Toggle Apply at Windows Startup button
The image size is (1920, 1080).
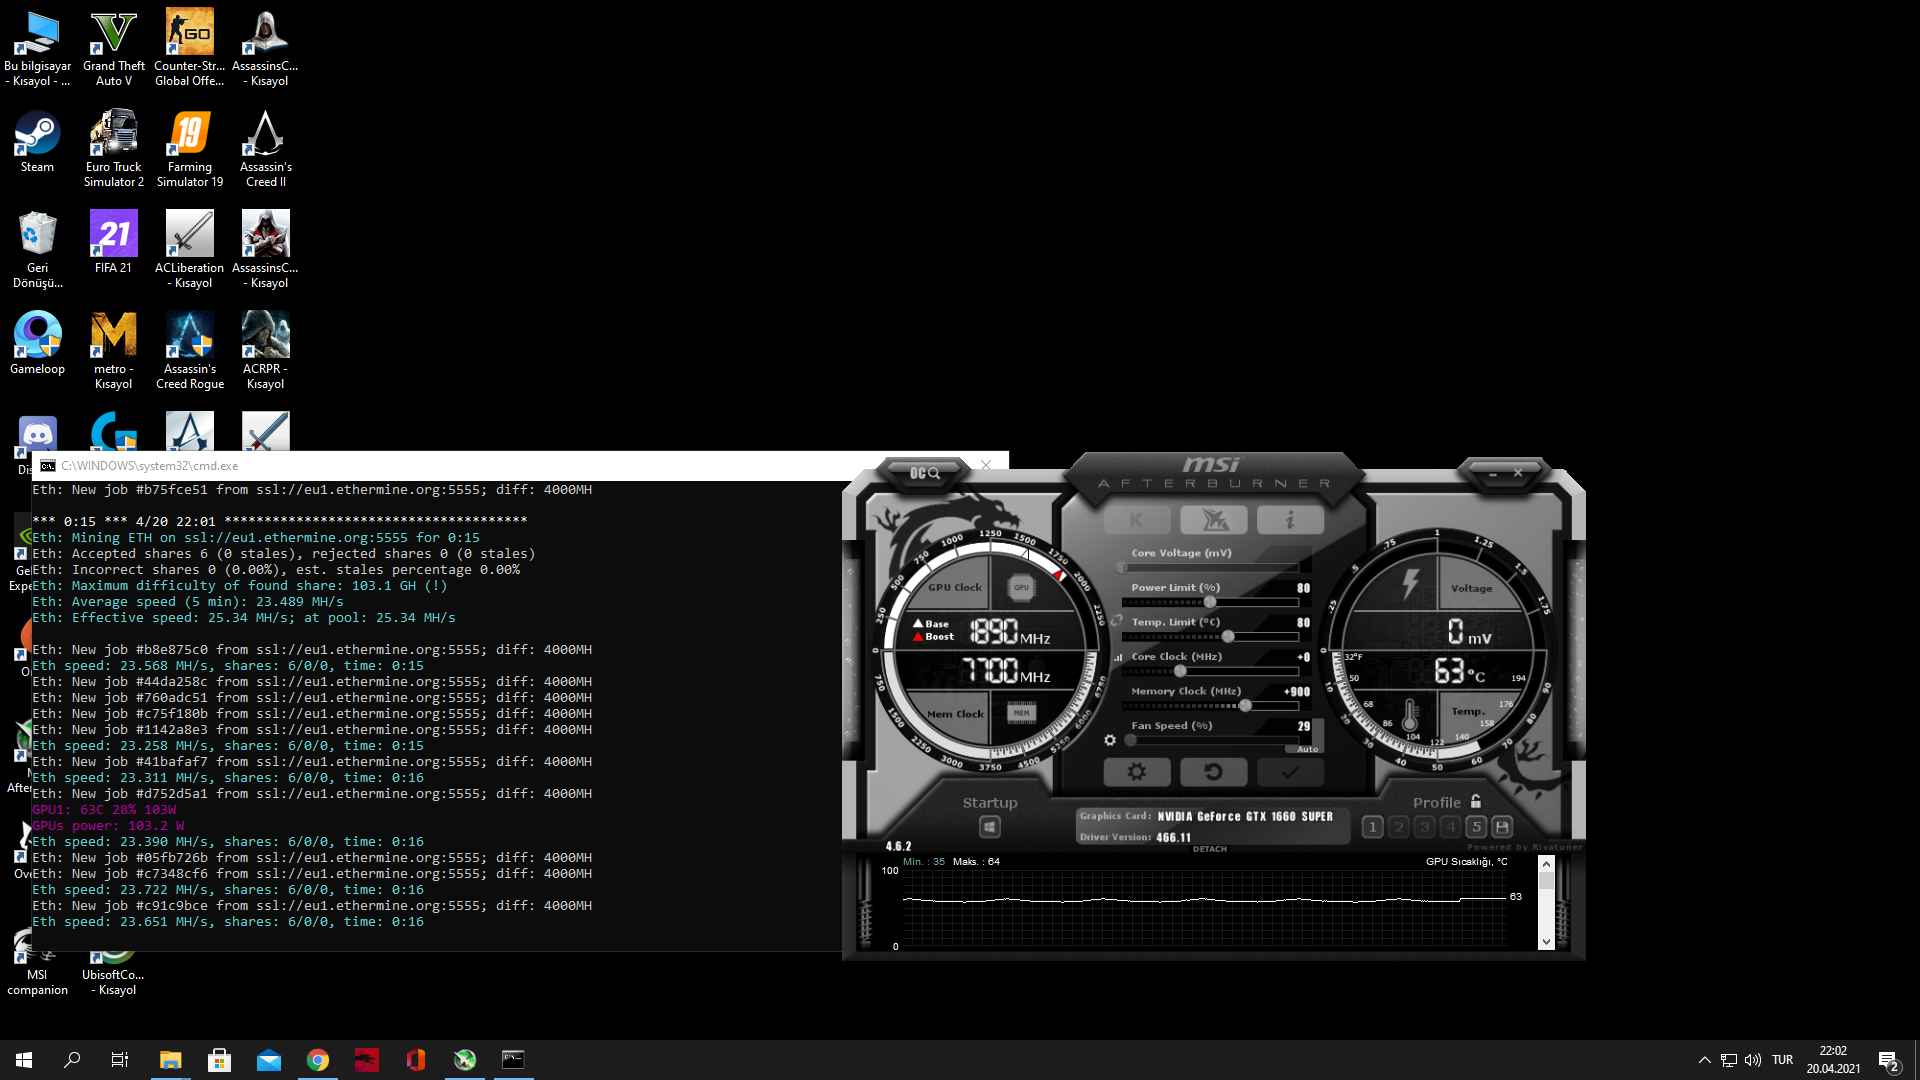(990, 827)
